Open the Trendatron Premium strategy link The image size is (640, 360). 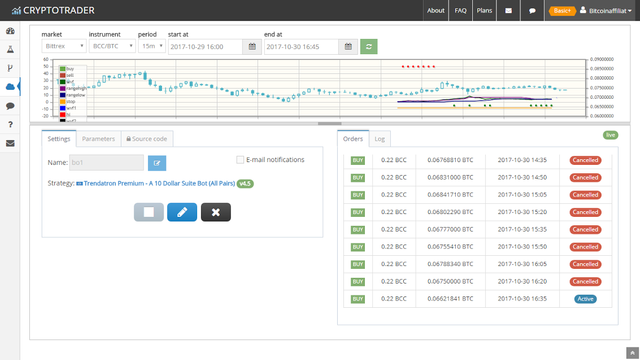click(x=159, y=183)
